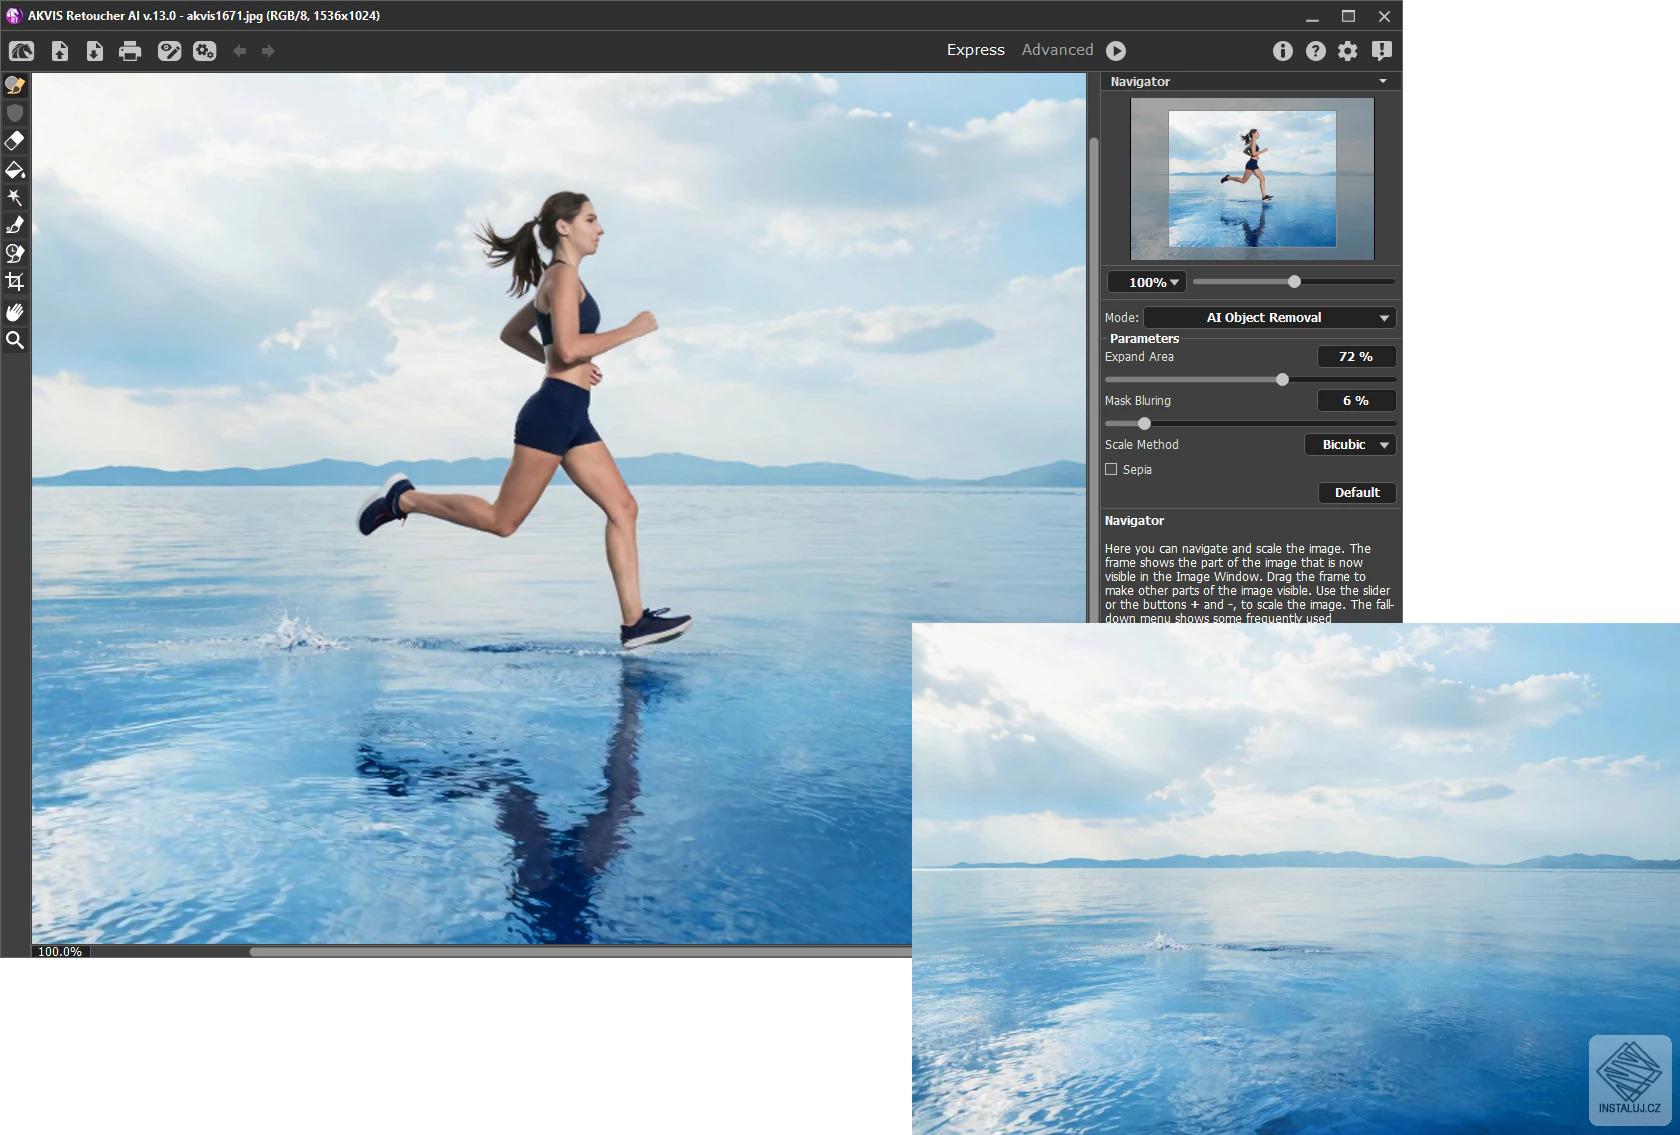Screen dimensions: 1680x1135
Task: Maximize the AKVIS Retoucher window
Action: tap(1348, 16)
